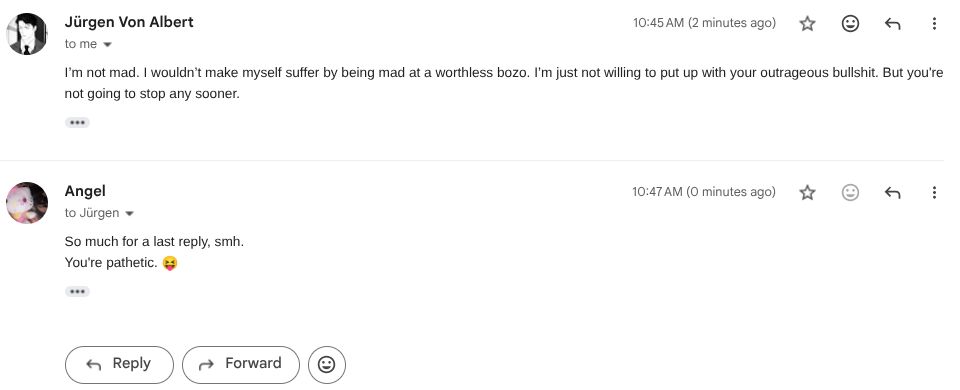Click reply arrow on Angel's message
The width and height of the screenshot is (960, 390).
tap(892, 192)
